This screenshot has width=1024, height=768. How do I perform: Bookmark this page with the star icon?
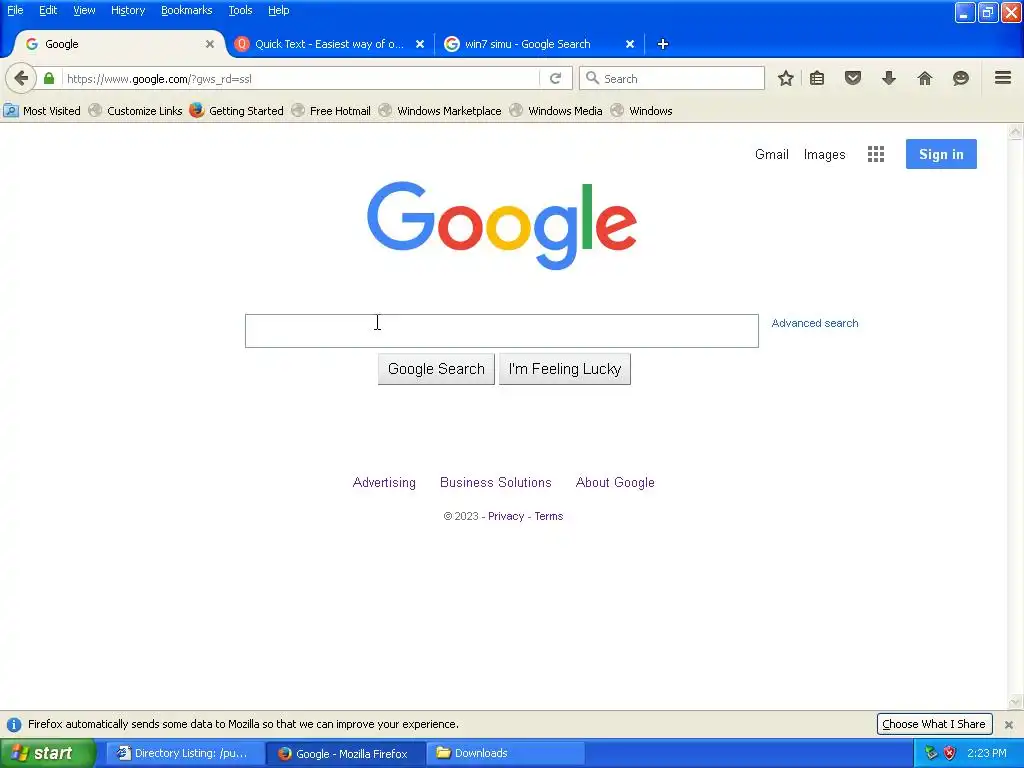tap(786, 78)
